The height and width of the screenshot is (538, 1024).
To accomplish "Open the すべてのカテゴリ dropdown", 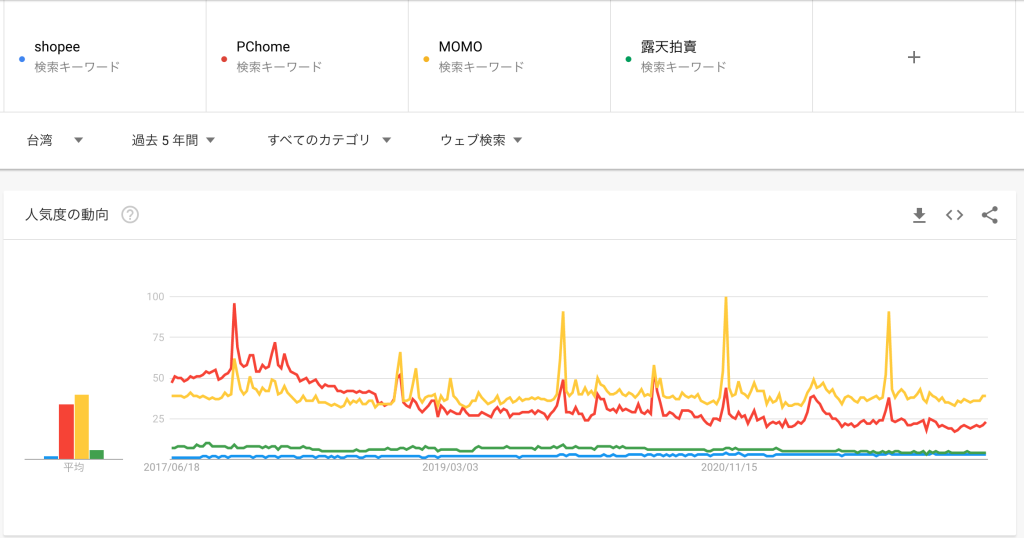I will coord(329,140).
